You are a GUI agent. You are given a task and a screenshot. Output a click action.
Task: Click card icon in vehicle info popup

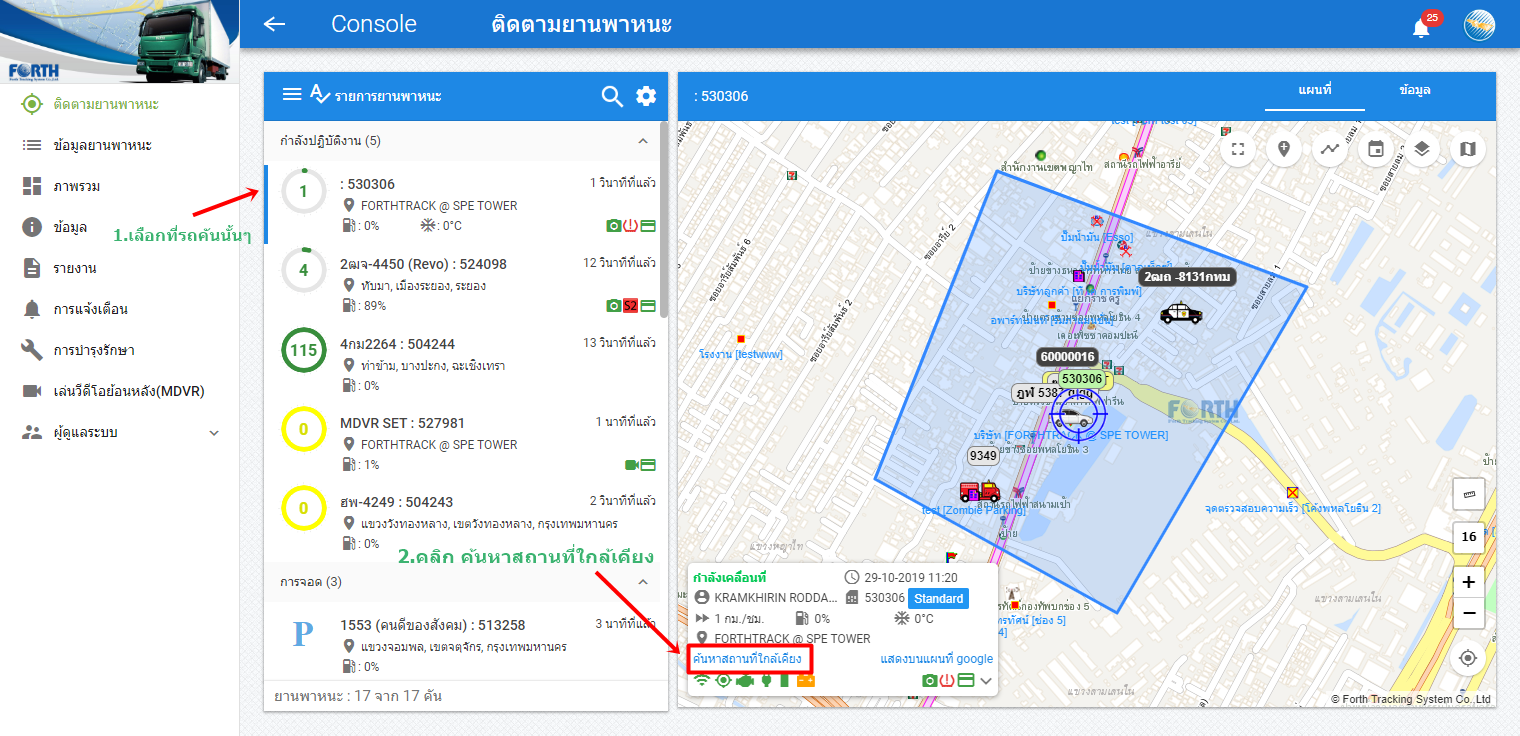(x=966, y=681)
